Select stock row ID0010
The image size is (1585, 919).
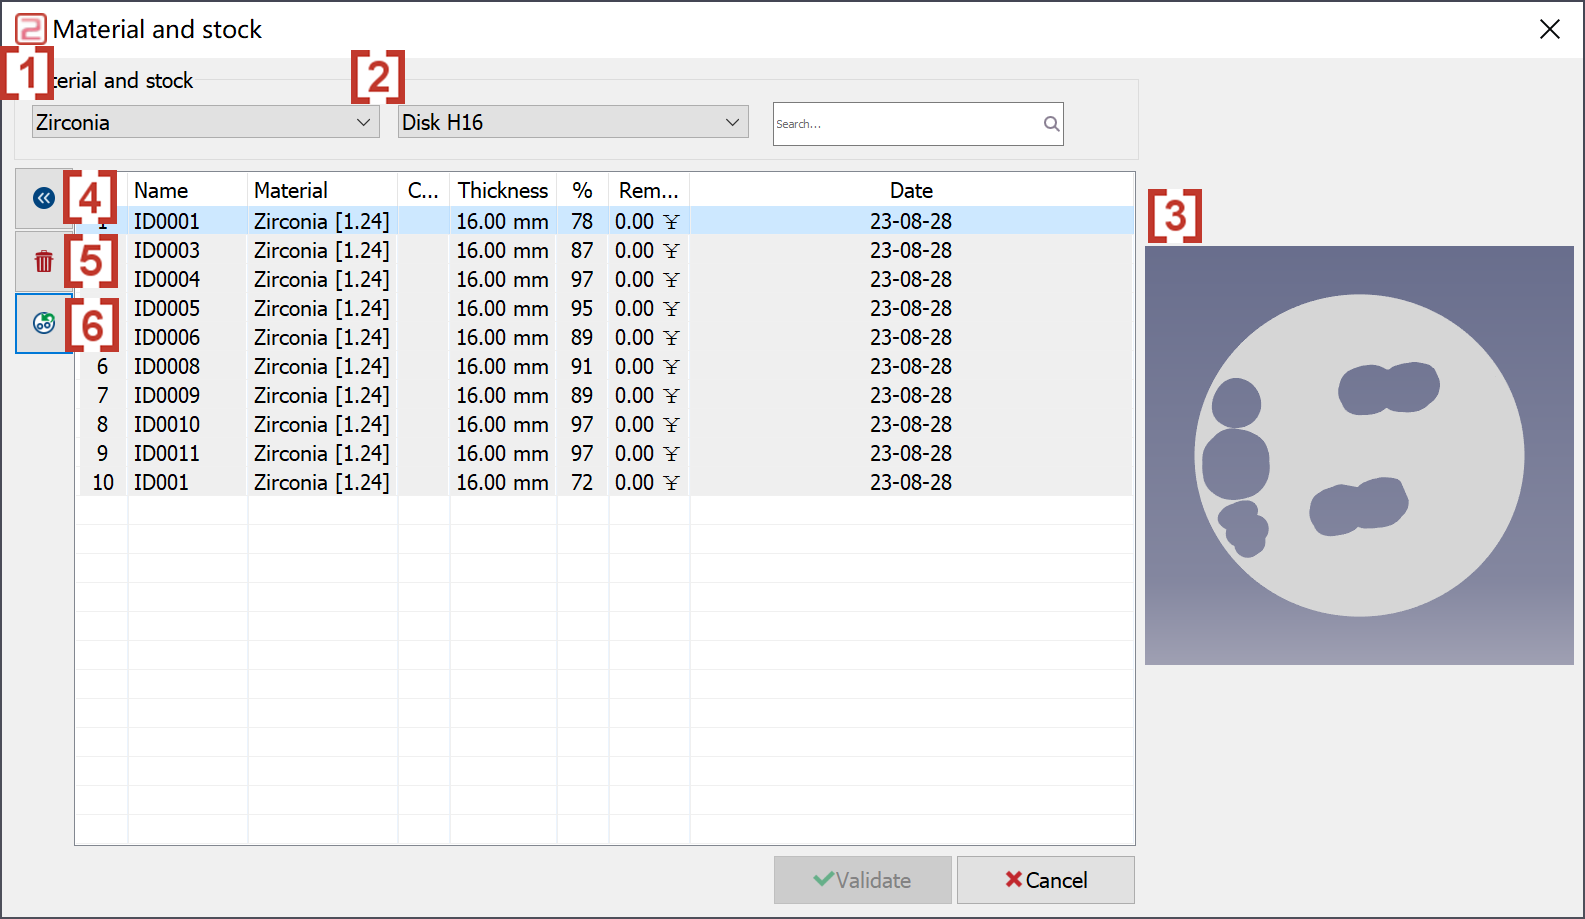click(606, 424)
